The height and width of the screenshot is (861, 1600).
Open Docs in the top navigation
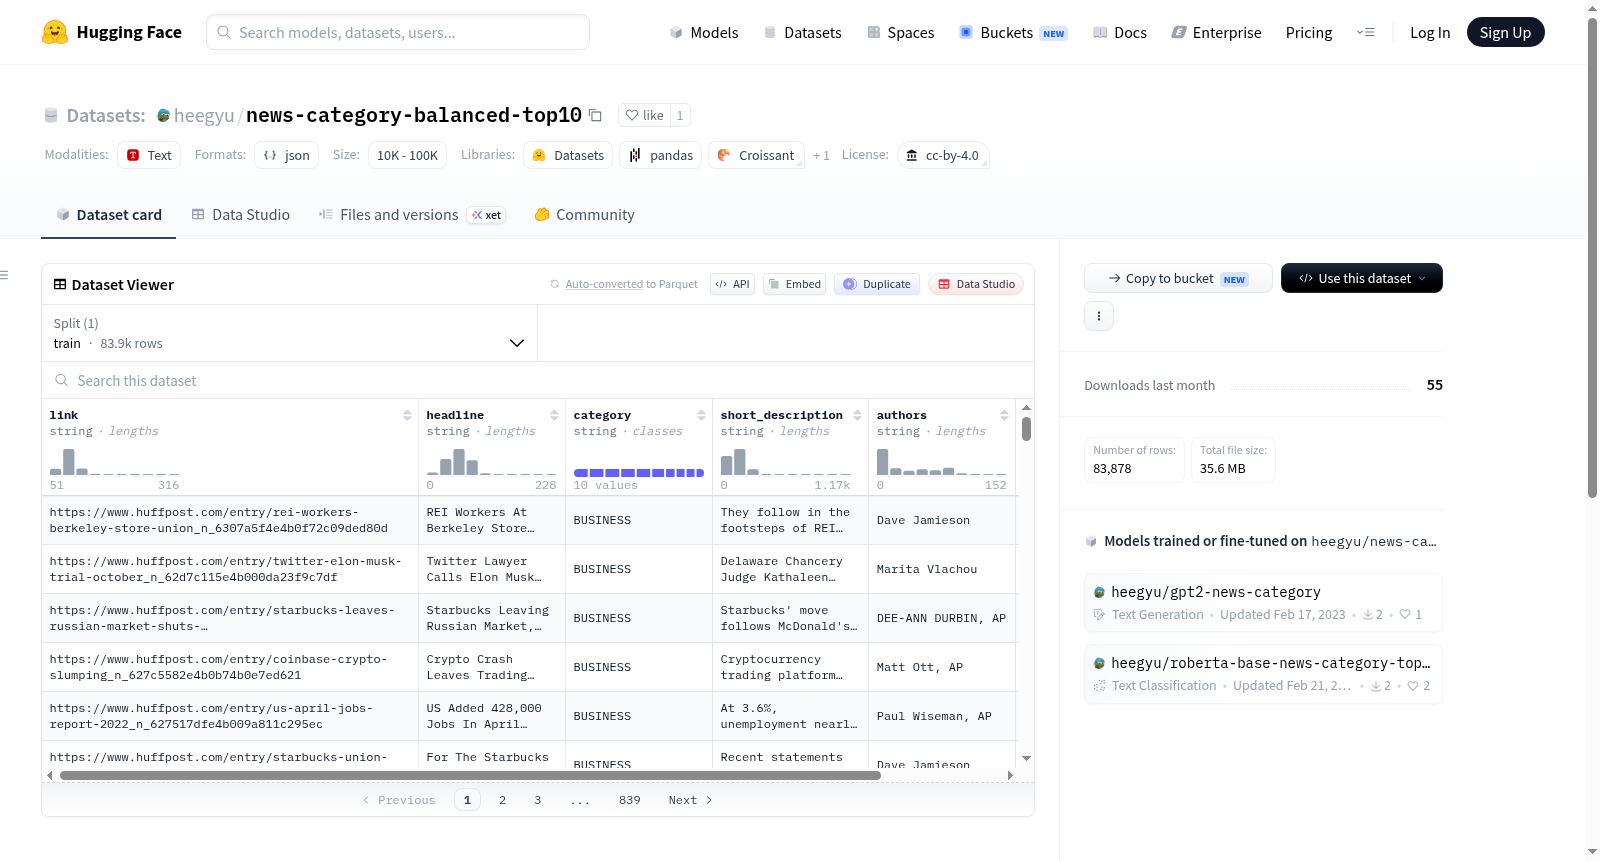pyautogui.click(x=1119, y=32)
